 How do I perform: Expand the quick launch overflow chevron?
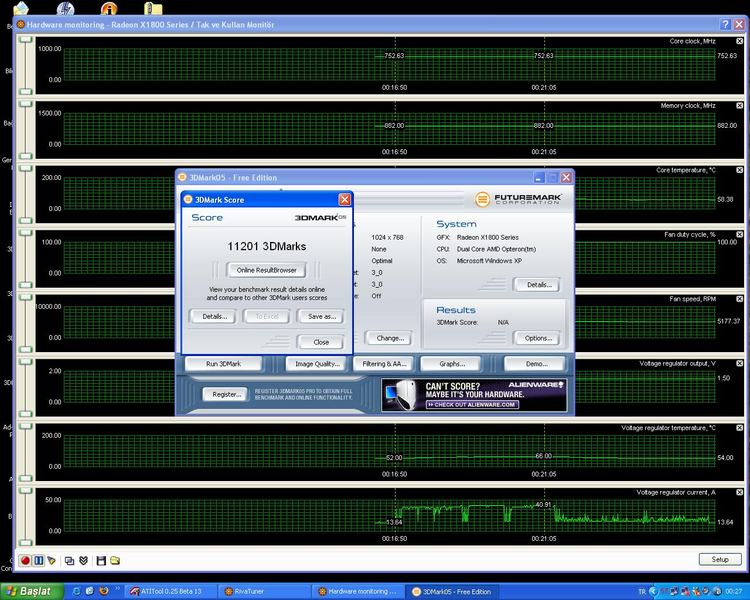pos(117,589)
